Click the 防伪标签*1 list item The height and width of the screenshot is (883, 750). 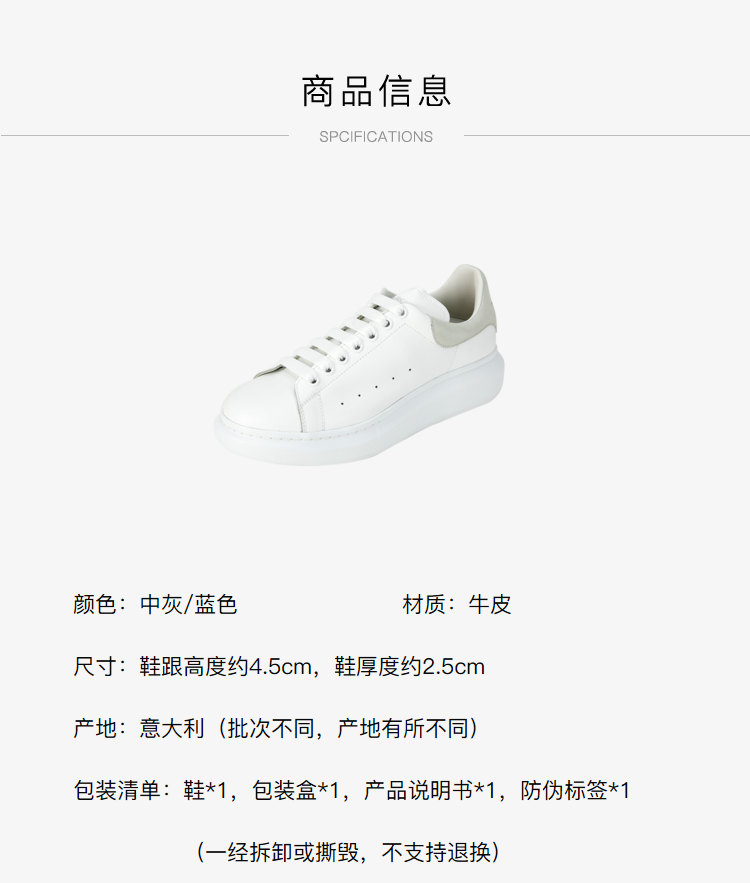[575, 791]
